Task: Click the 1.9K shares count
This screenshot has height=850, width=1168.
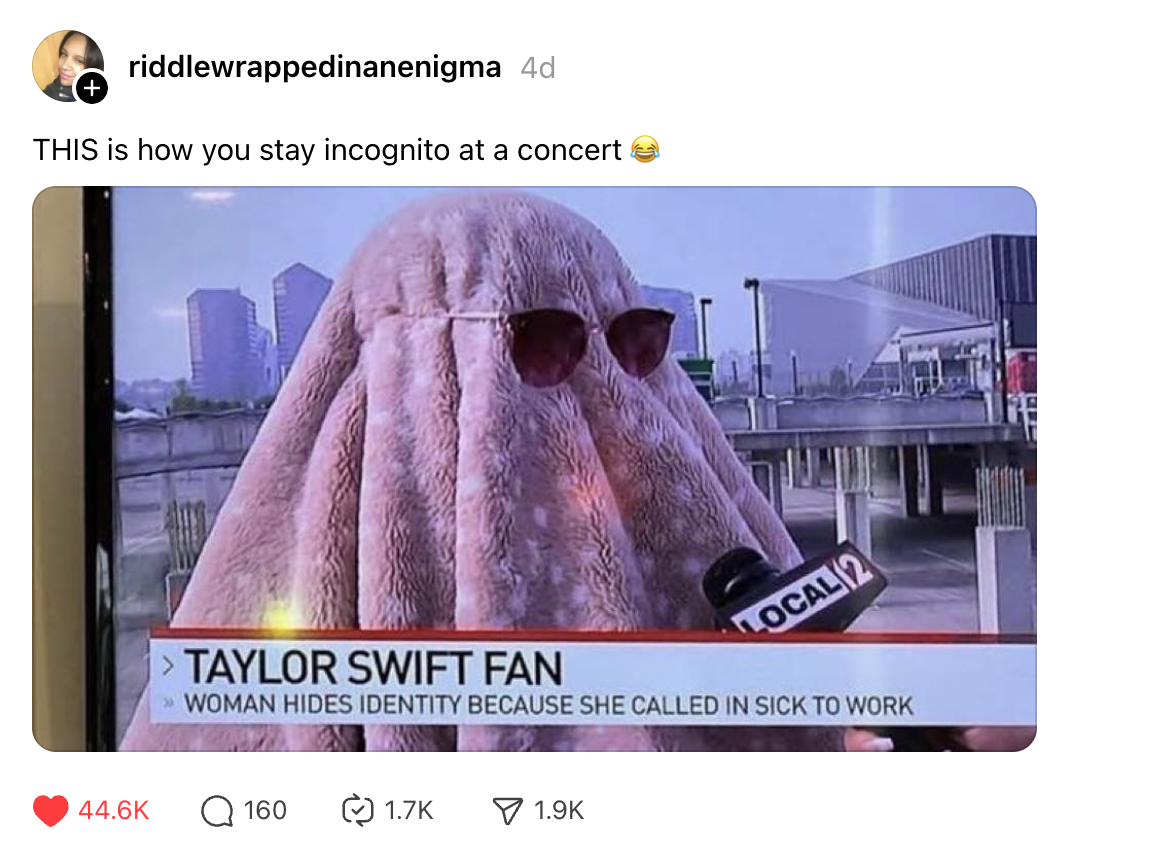Action: (x=559, y=811)
